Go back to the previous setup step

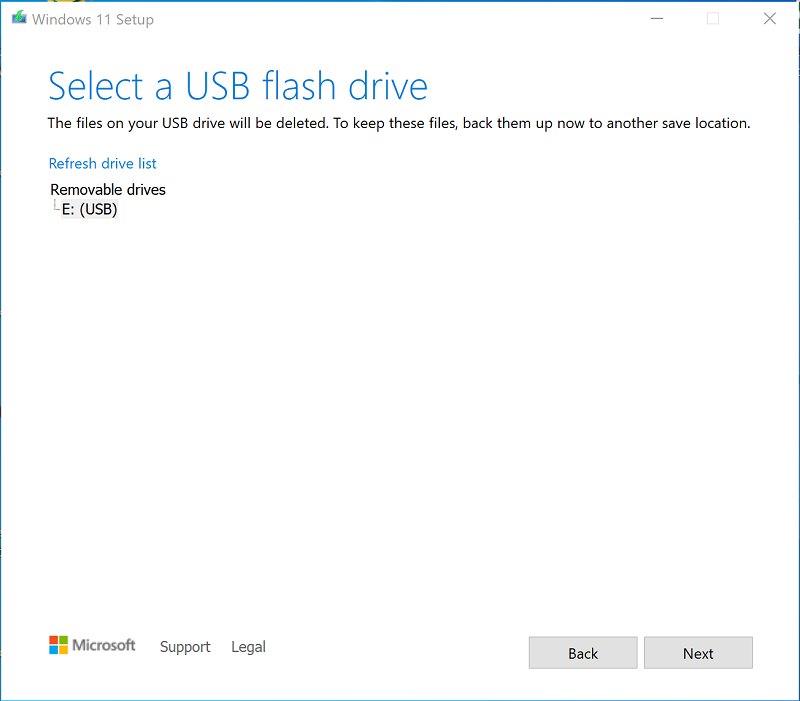click(582, 652)
